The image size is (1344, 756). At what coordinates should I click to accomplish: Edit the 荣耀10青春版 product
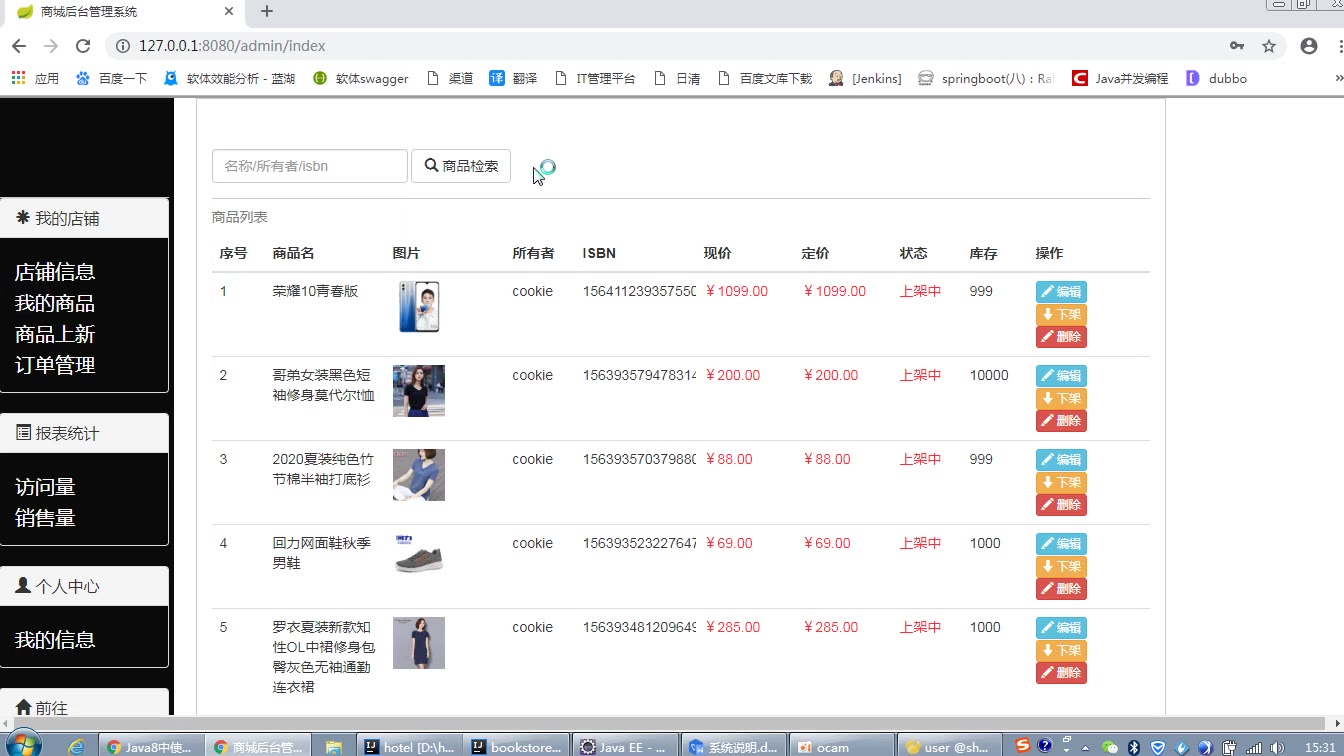click(x=1061, y=292)
